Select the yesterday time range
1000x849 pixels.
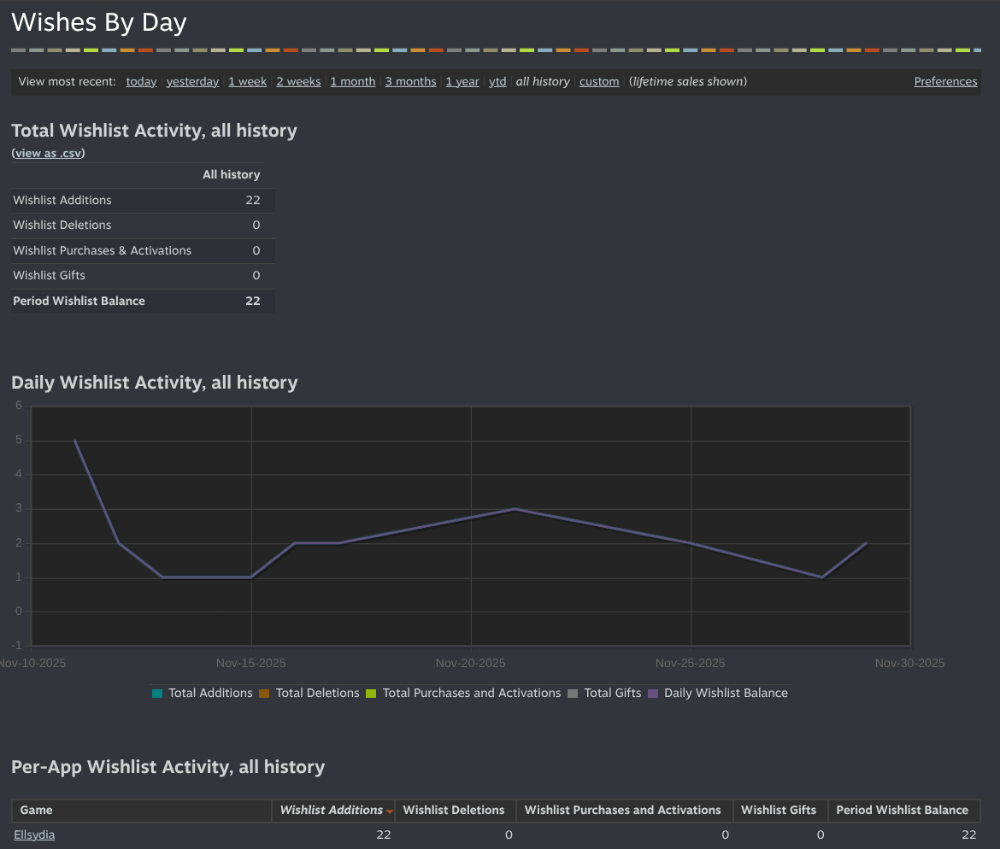point(192,82)
